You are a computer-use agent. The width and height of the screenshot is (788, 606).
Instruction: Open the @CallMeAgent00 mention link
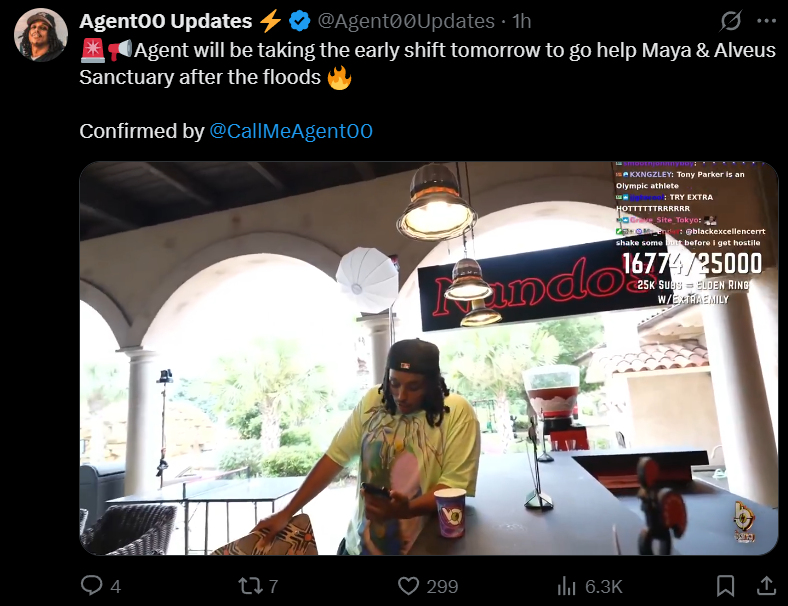point(291,131)
